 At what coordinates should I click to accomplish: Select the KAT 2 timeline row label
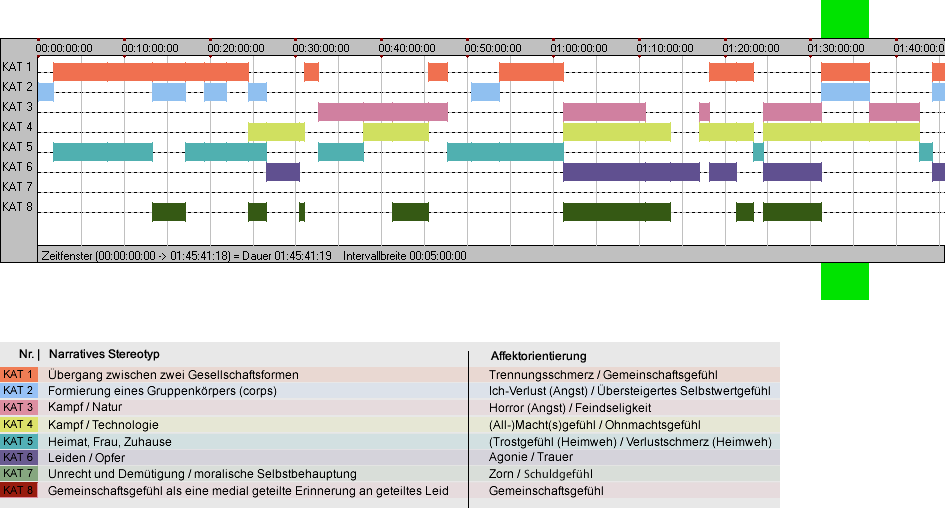(x=17, y=87)
